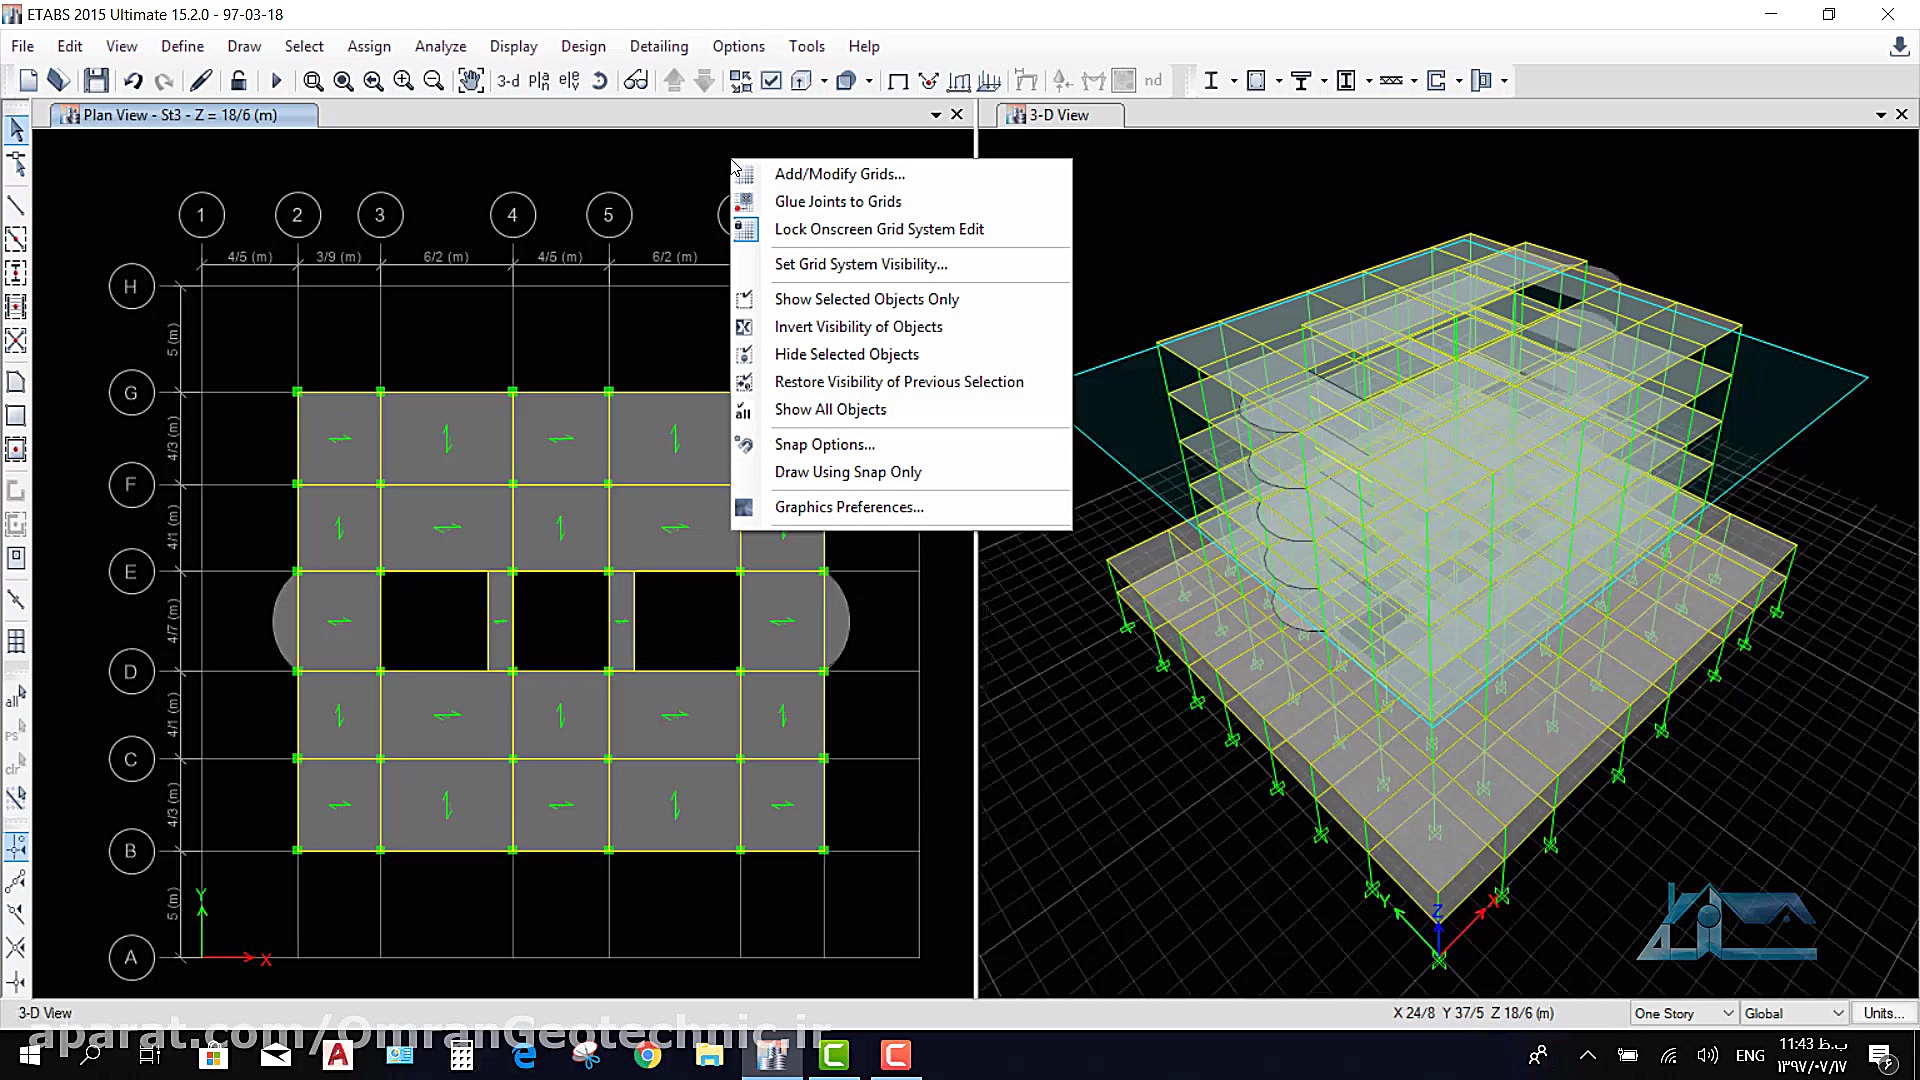Open the Global coordinate system dropdown
Viewport: 1920px width, 1080px height.
point(1793,1013)
